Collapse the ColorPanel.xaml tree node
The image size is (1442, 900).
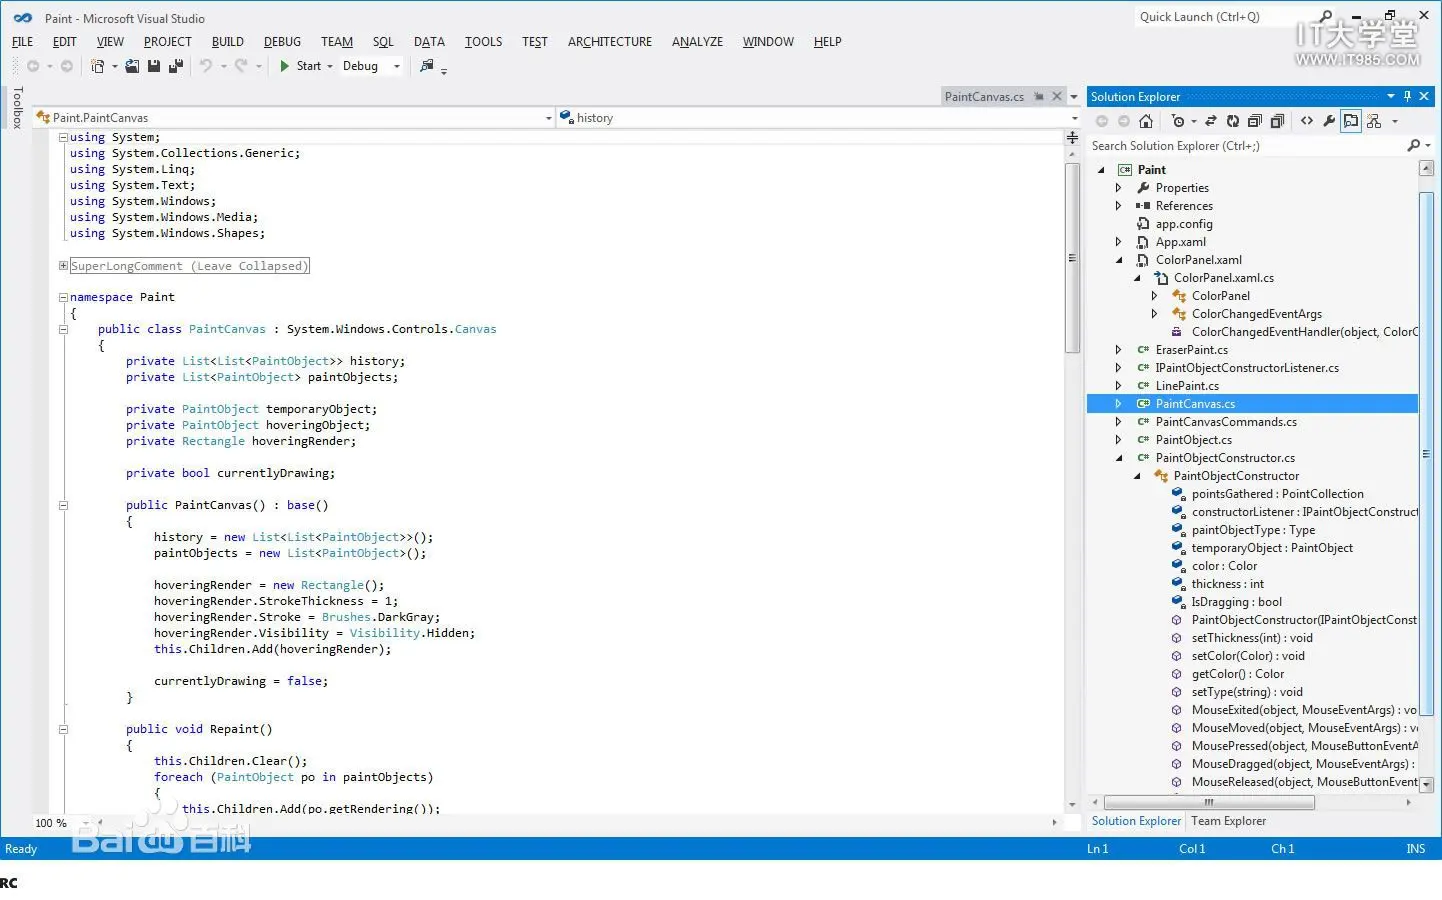coord(1119,260)
